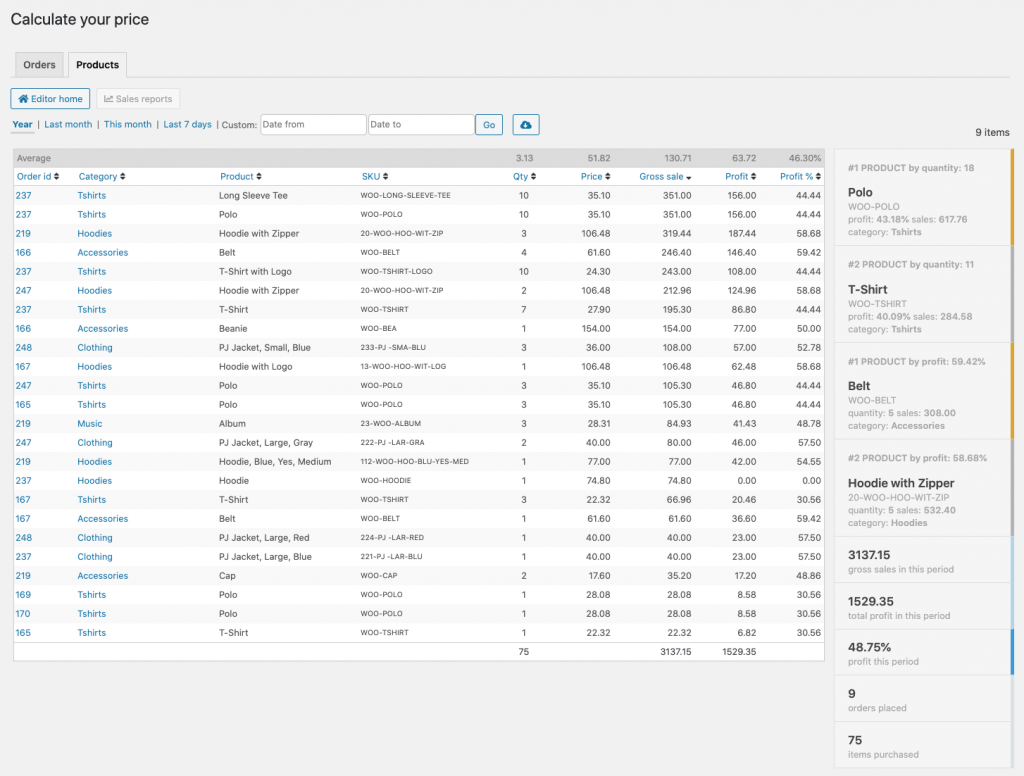1024x776 pixels.
Task: Sort table by Gross sale column
Action: 661,176
